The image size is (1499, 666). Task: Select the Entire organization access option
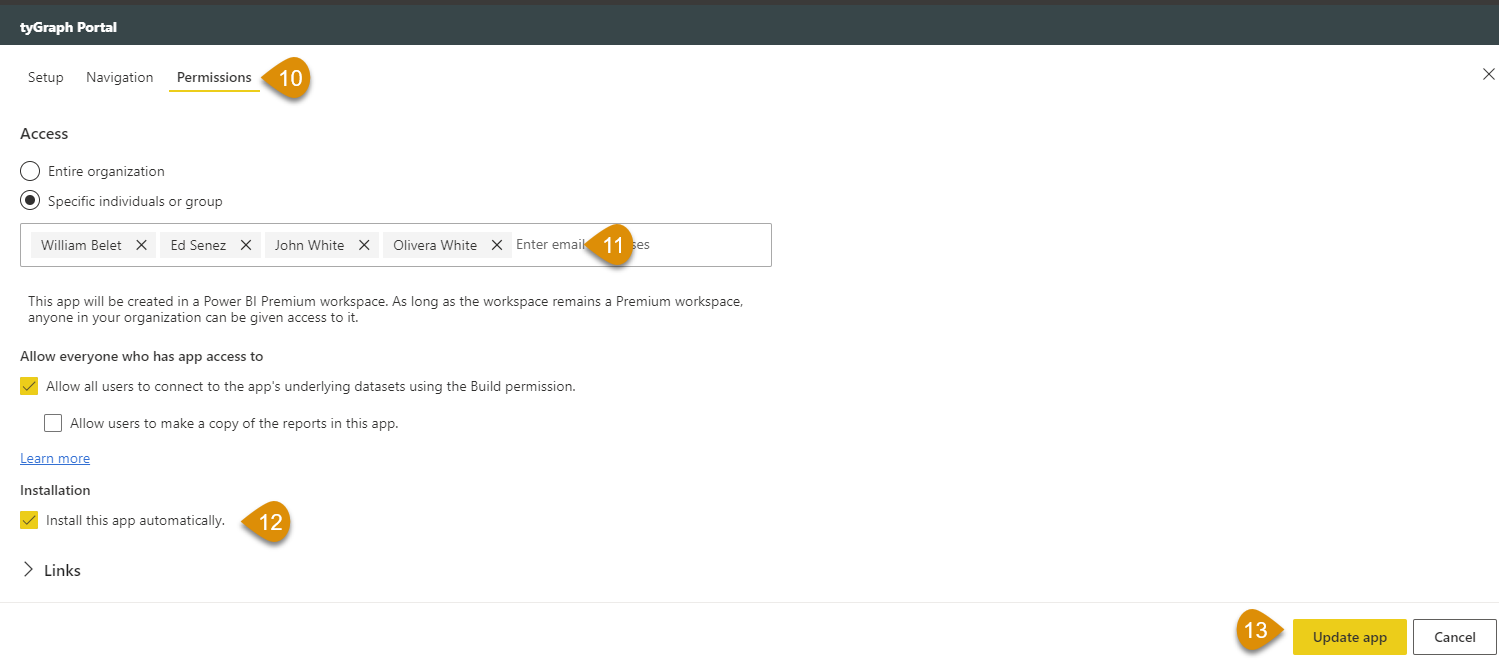pyautogui.click(x=30, y=171)
